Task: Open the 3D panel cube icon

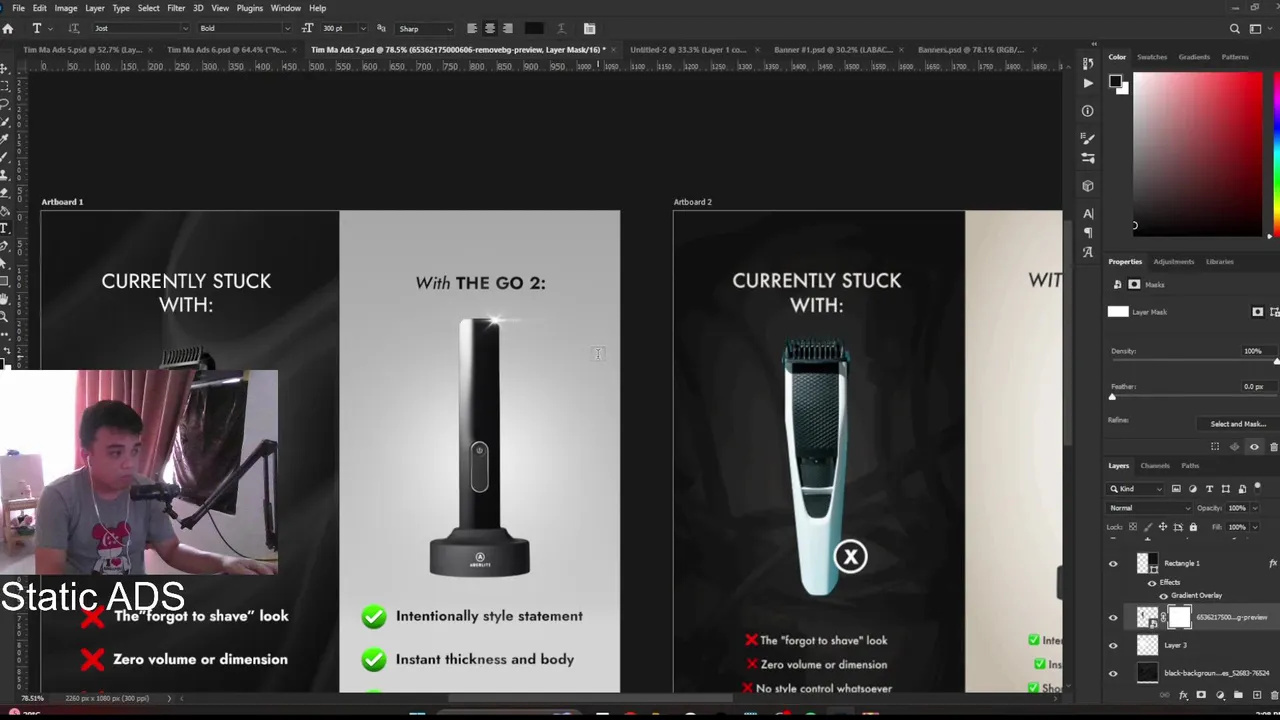Action: [1088, 186]
